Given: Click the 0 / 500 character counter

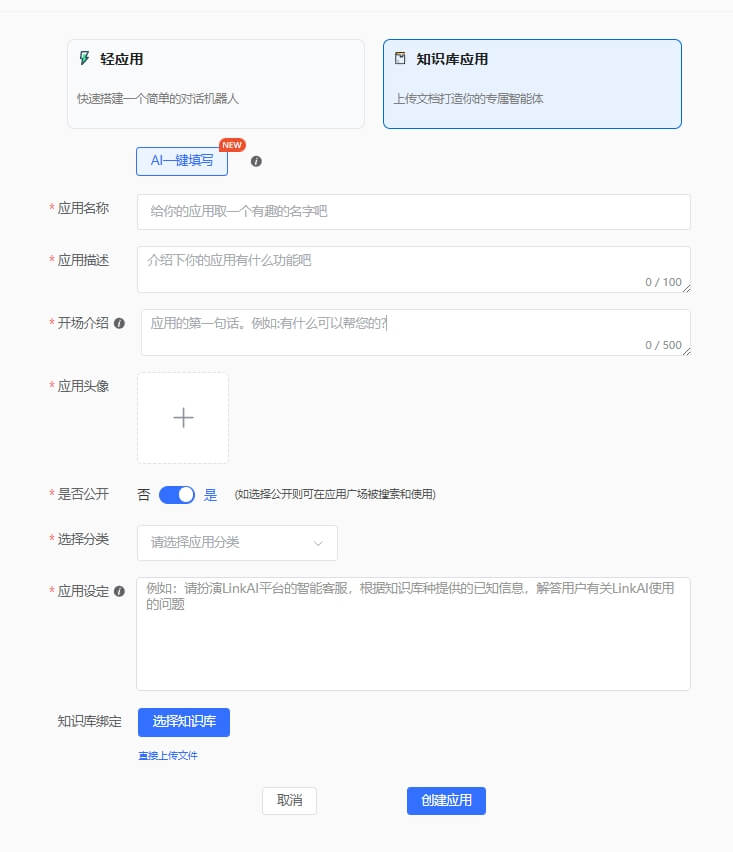Looking at the screenshot, I should point(663,345).
